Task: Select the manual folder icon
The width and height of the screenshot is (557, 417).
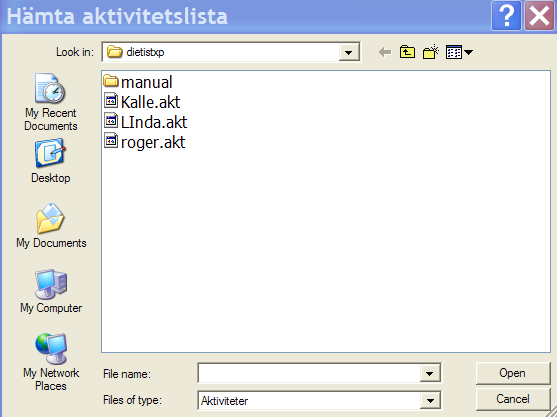Action: pos(111,81)
